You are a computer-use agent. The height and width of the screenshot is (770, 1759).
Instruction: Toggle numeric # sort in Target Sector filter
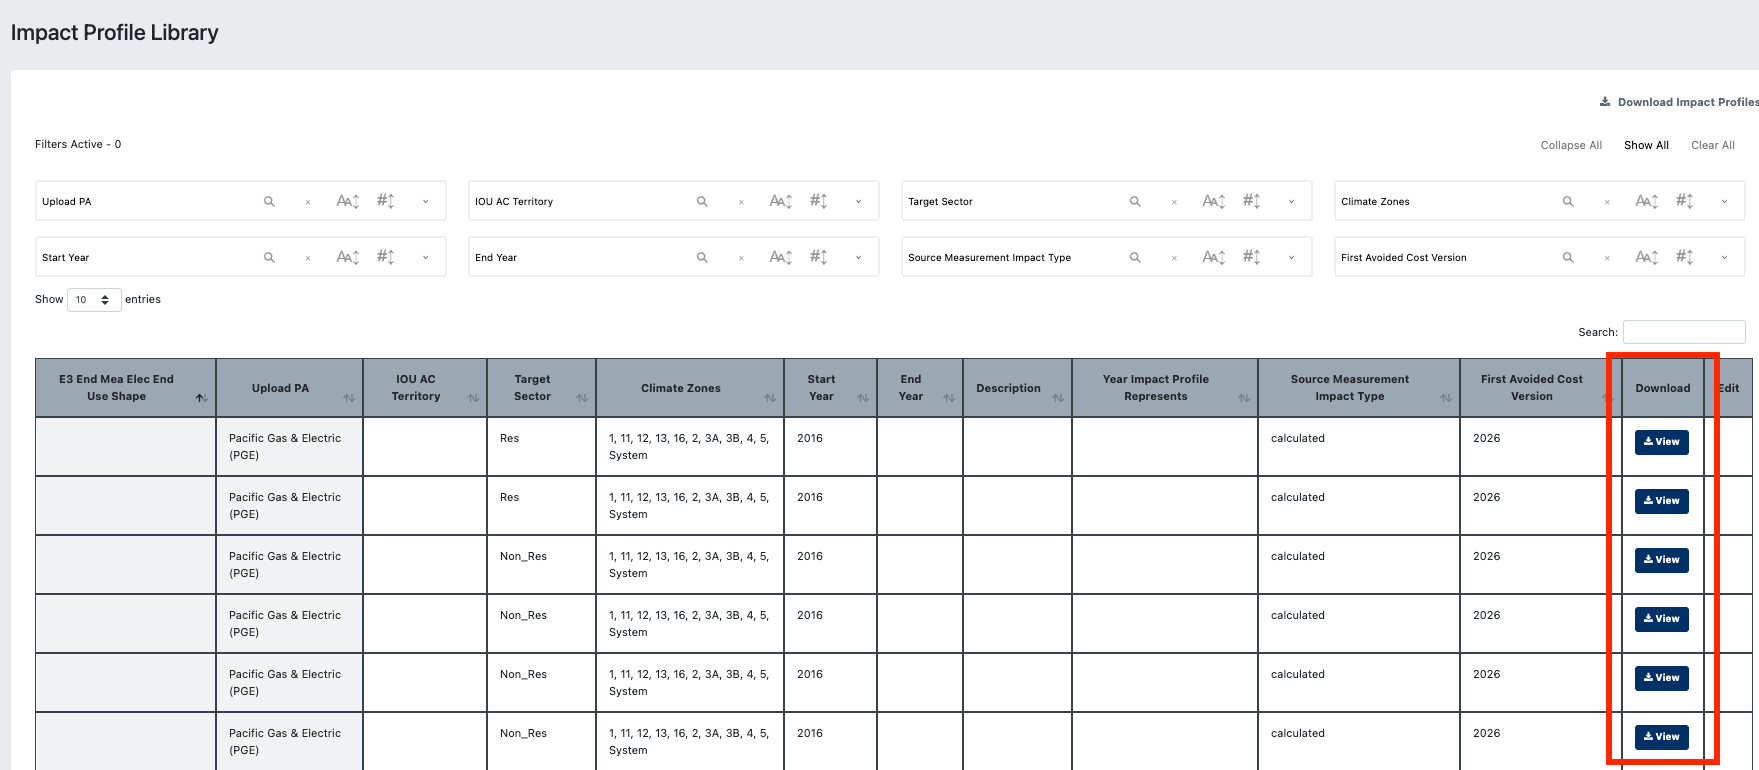coord(1251,201)
